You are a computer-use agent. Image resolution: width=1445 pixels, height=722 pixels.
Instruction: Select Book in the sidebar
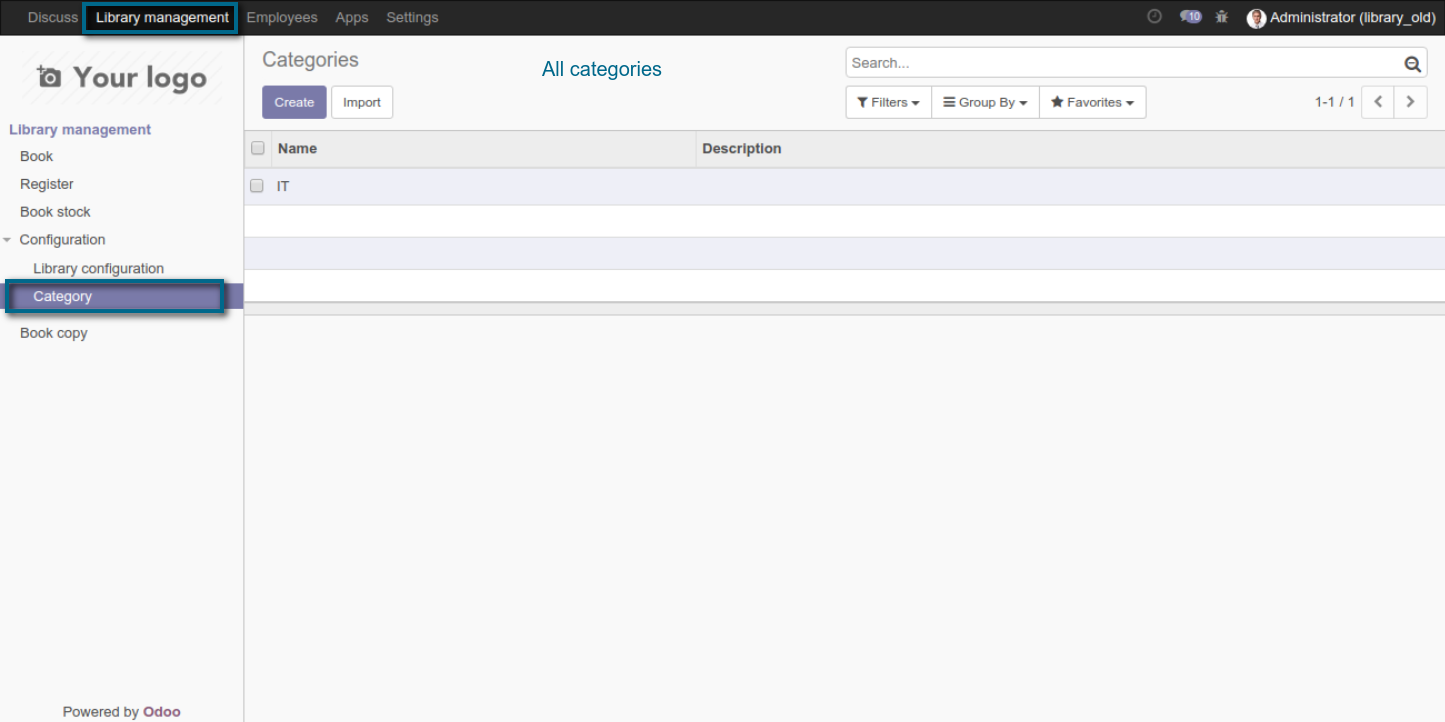[x=37, y=156]
